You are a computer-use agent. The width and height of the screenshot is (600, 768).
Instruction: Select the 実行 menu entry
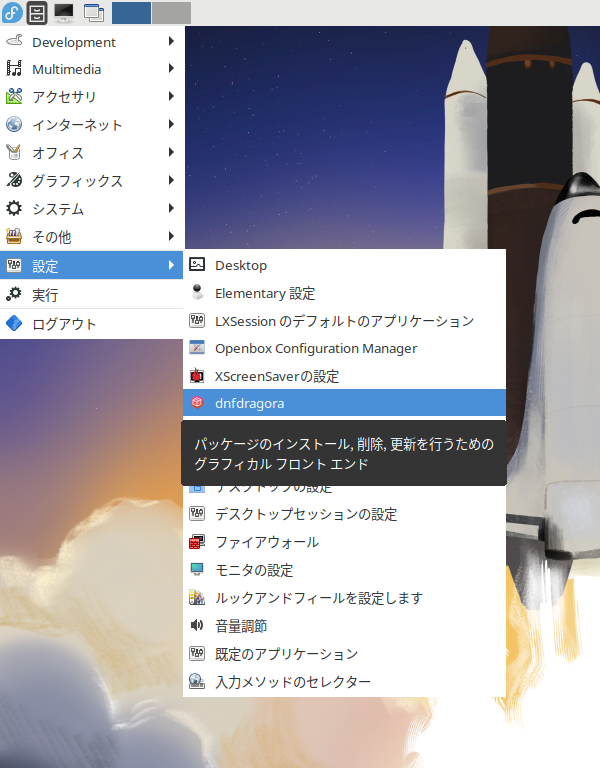click(92, 294)
